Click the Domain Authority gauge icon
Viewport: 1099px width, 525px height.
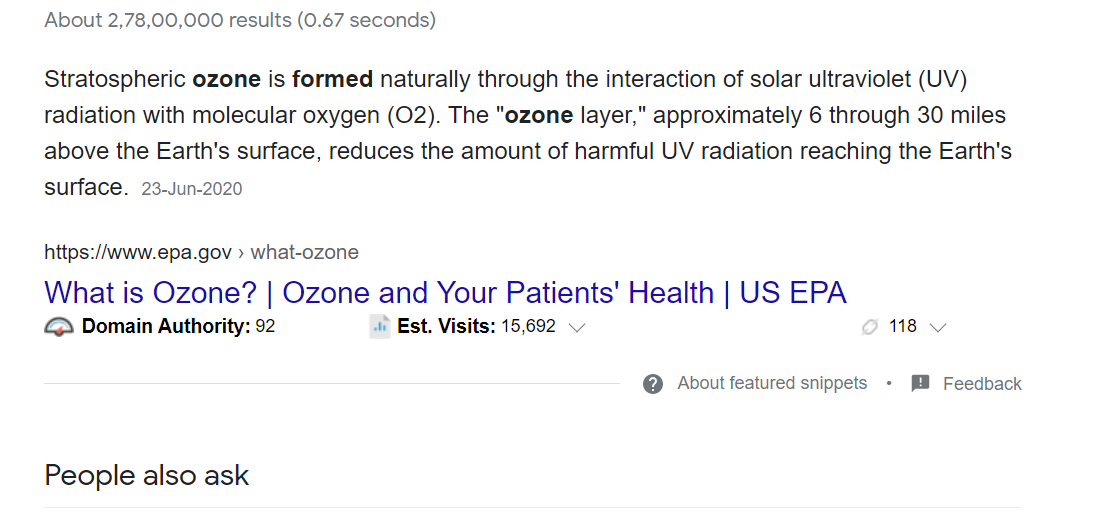coord(59,327)
